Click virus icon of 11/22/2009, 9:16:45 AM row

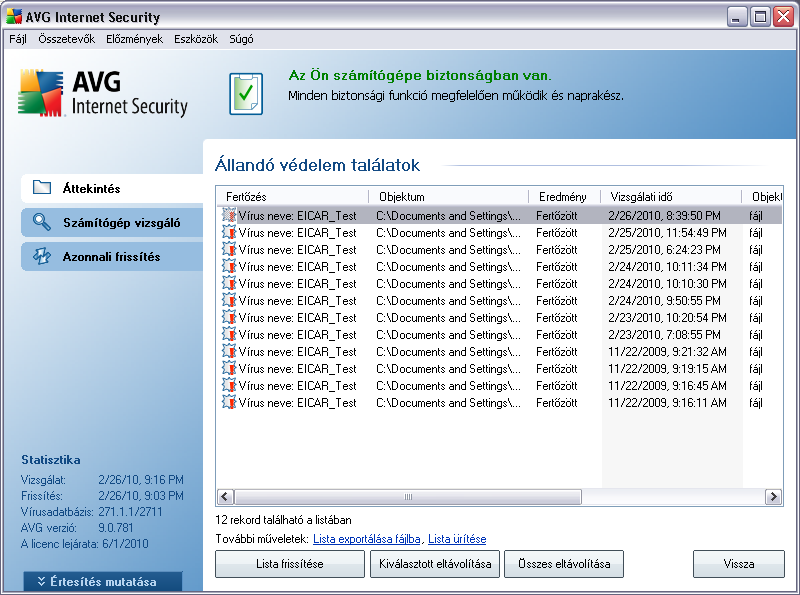point(229,386)
